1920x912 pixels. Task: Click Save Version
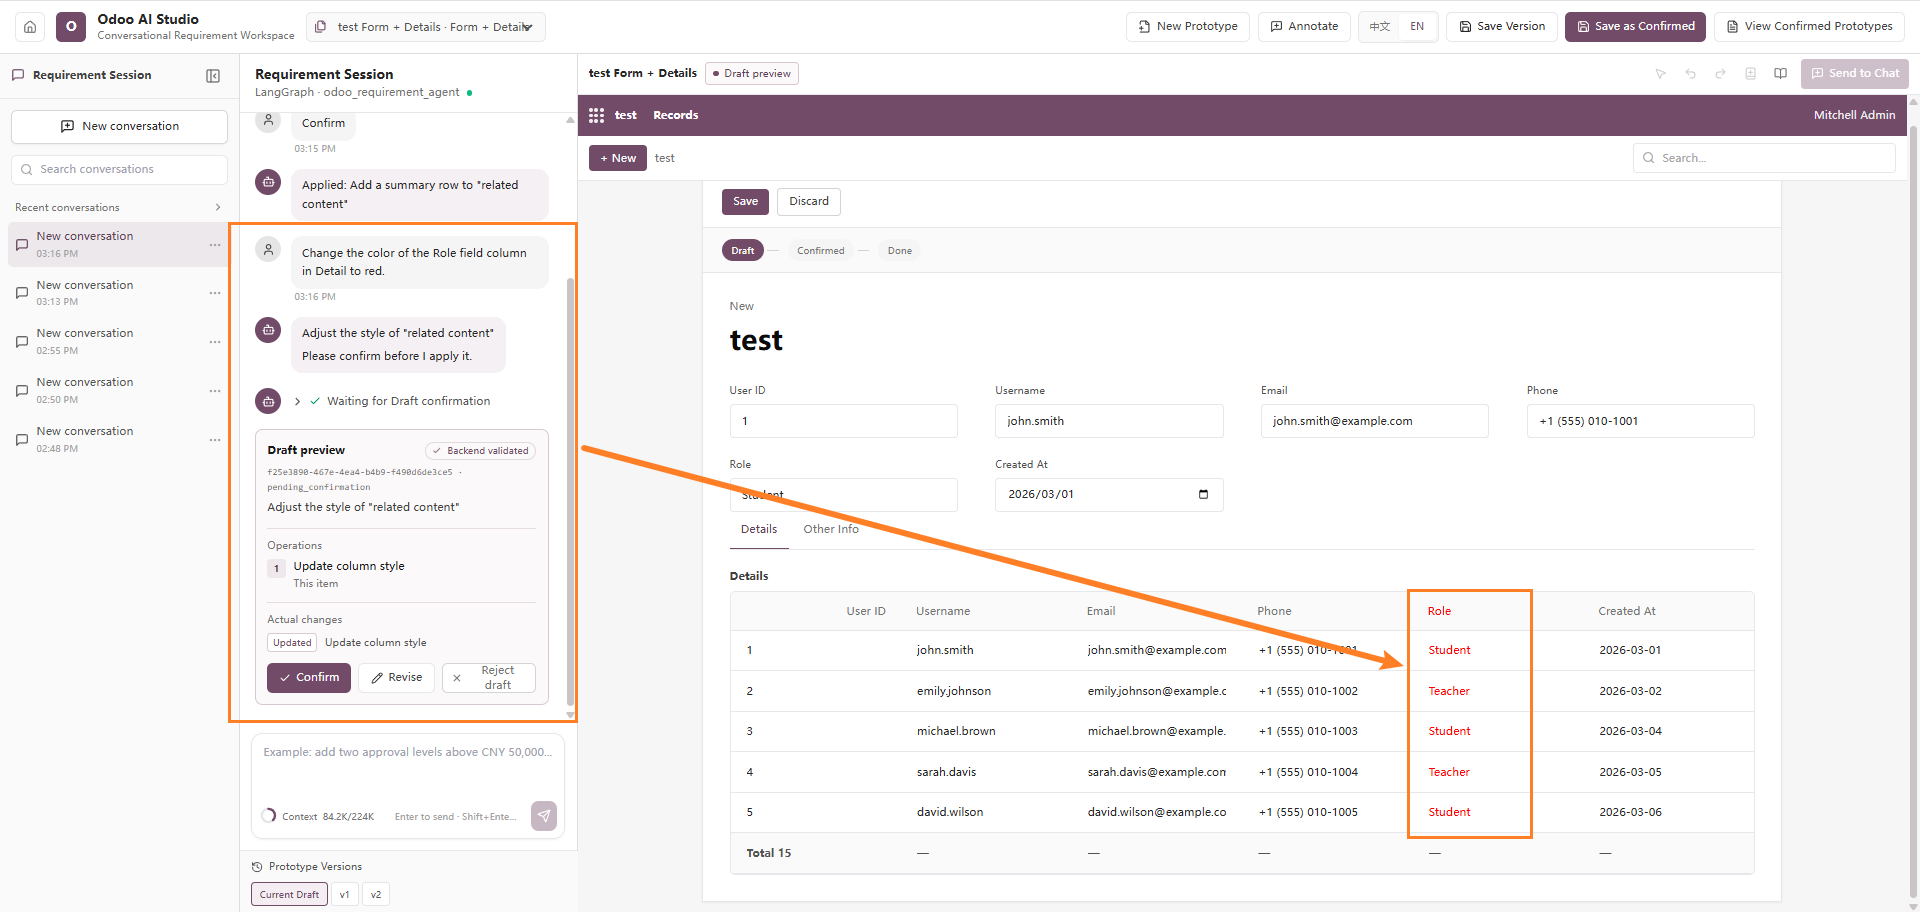[x=1502, y=27]
